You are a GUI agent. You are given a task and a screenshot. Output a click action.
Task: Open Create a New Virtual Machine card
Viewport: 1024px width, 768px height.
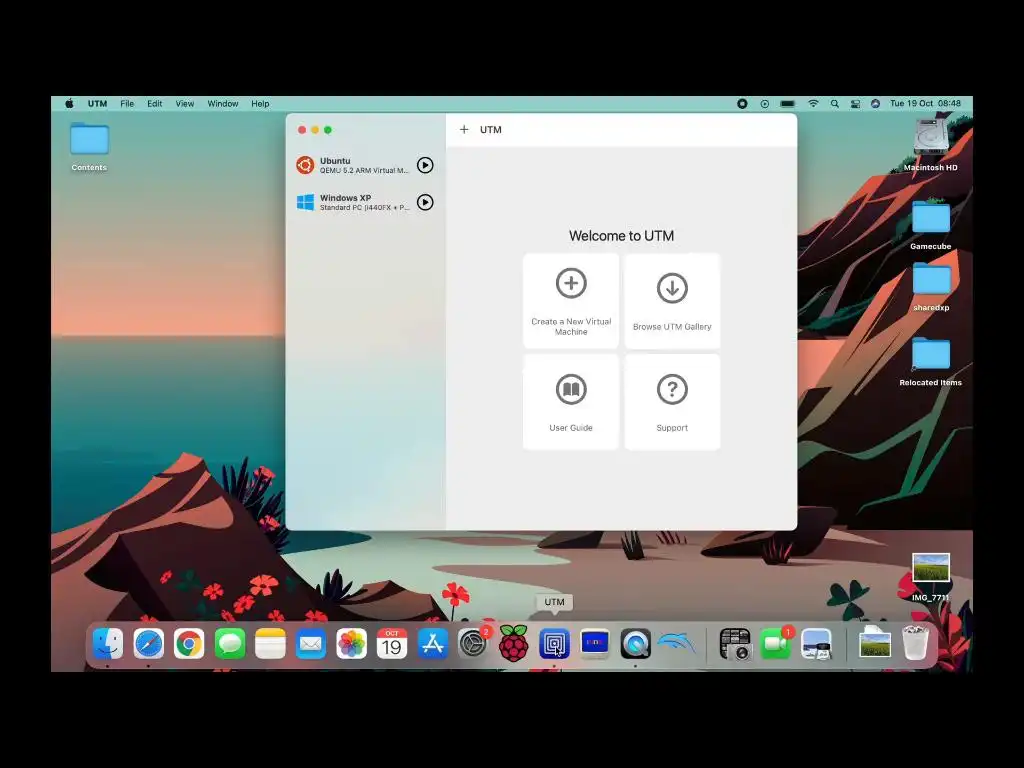(x=571, y=301)
